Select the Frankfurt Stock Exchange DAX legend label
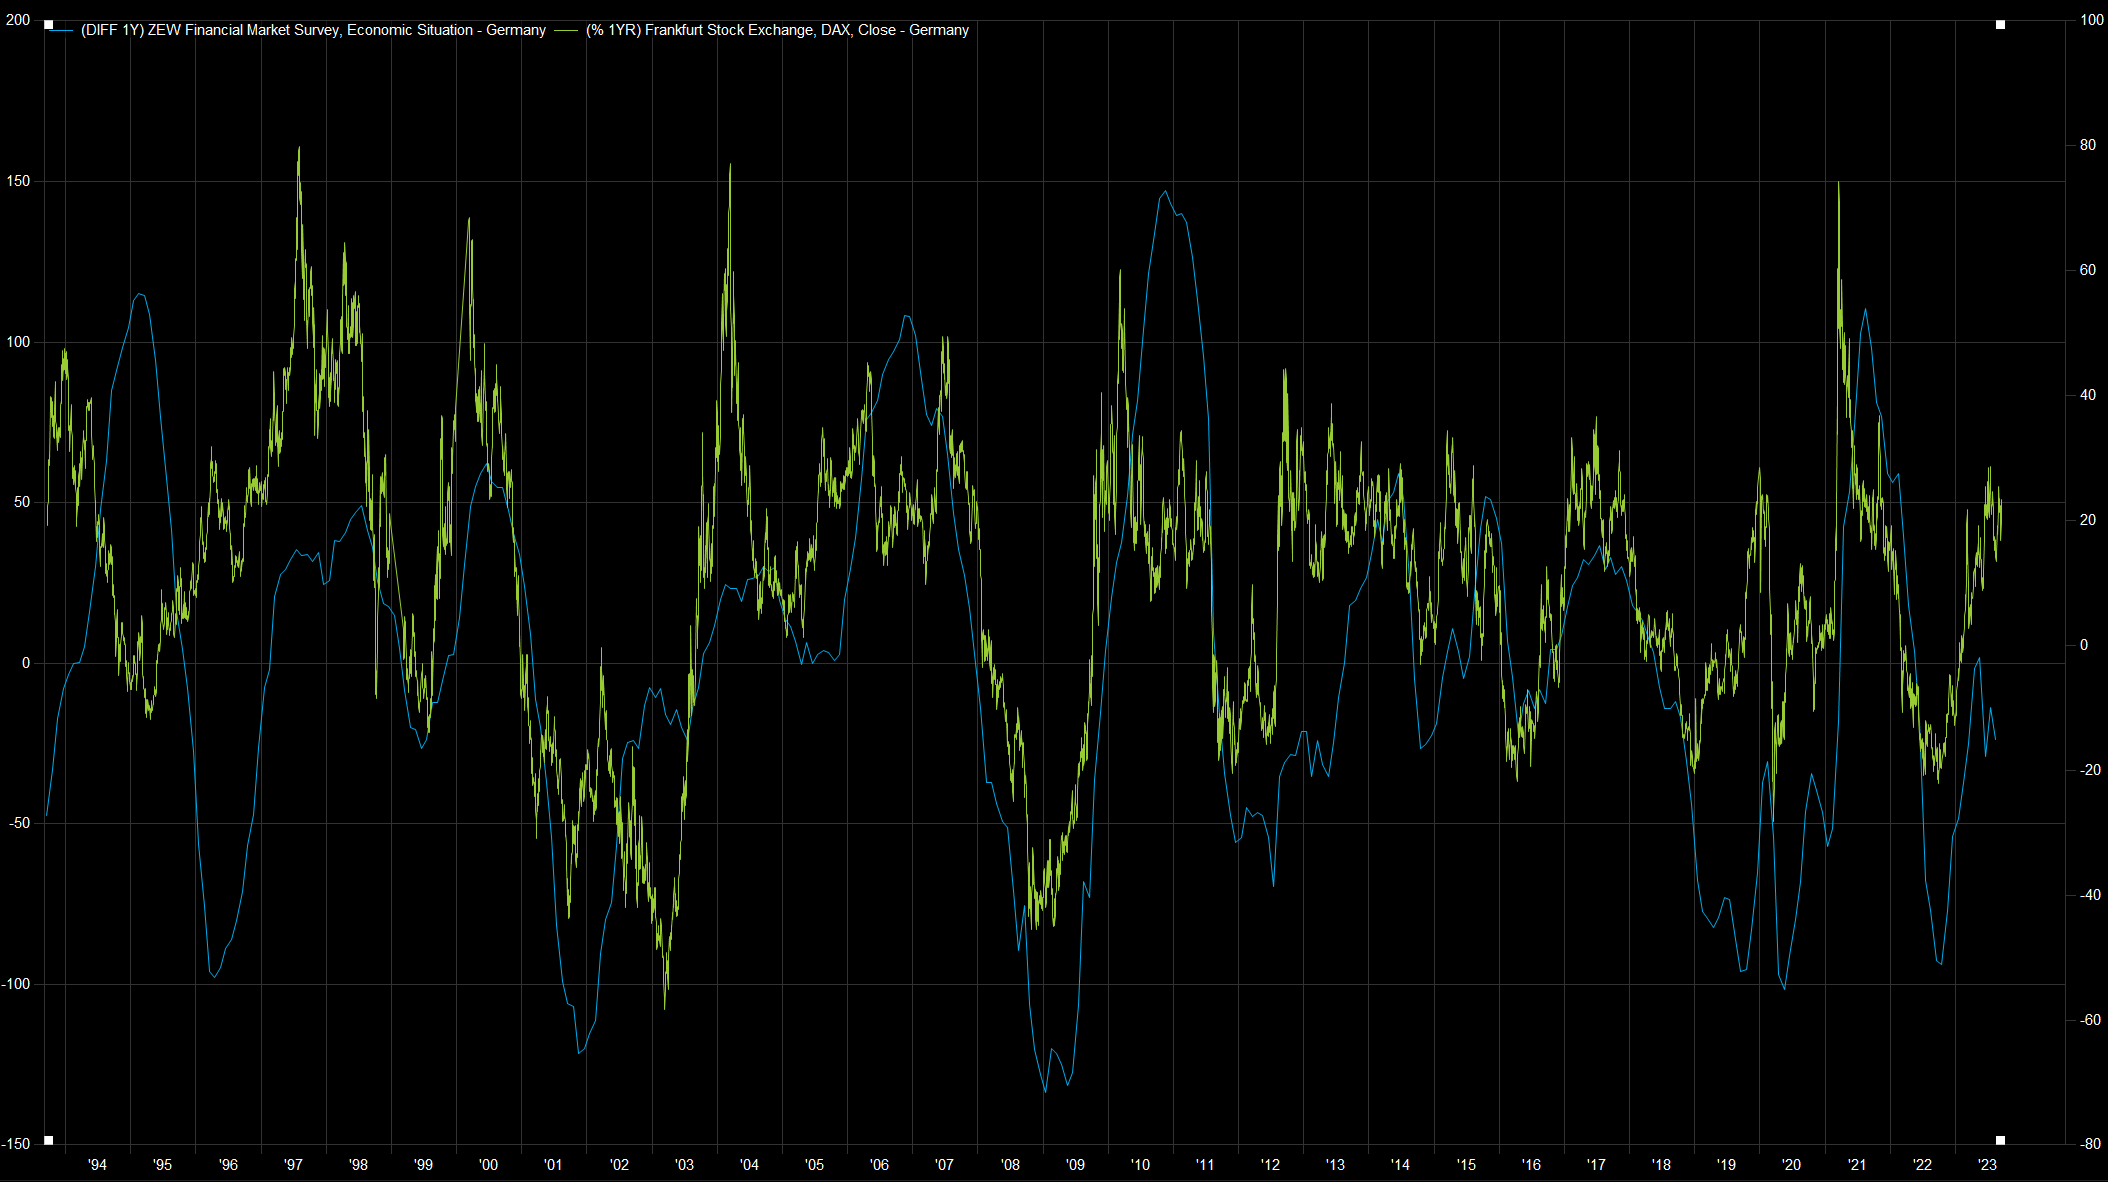Viewport: 2108px width, 1182px height. [777, 30]
